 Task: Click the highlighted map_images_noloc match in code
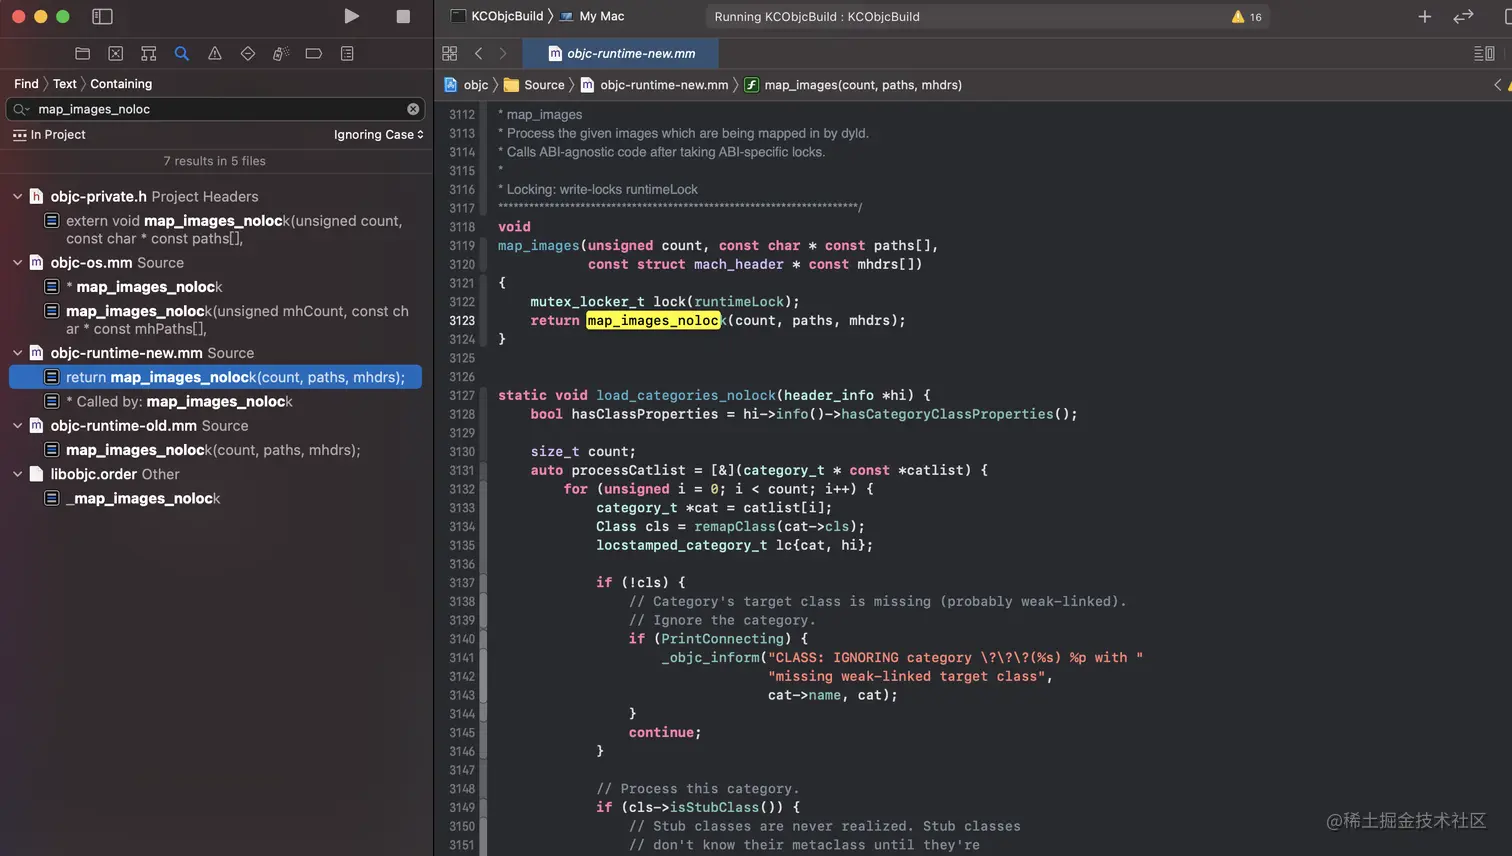pyautogui.click(x=653, y=320)
